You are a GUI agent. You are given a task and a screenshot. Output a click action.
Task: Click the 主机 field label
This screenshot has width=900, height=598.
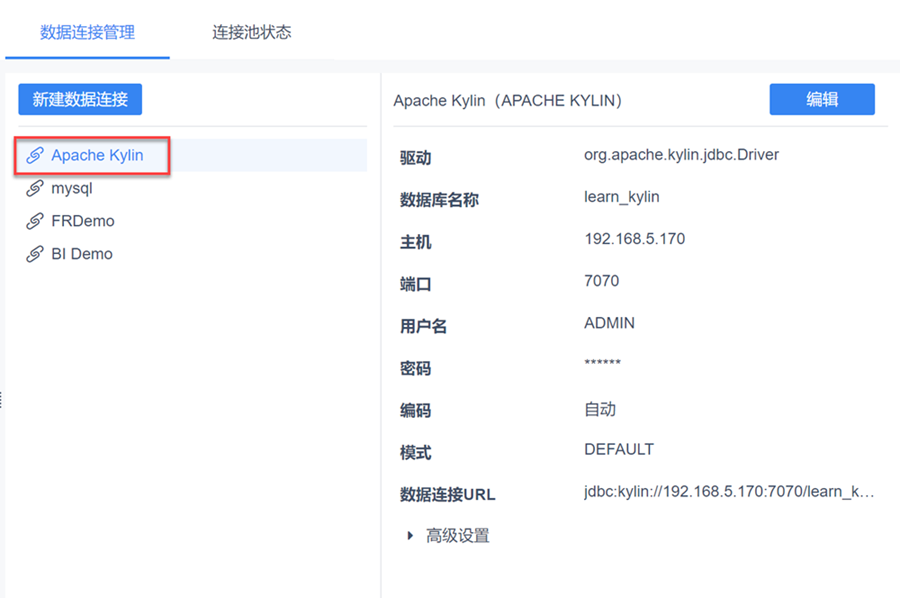pyautogui.click(x=416, y=242)
